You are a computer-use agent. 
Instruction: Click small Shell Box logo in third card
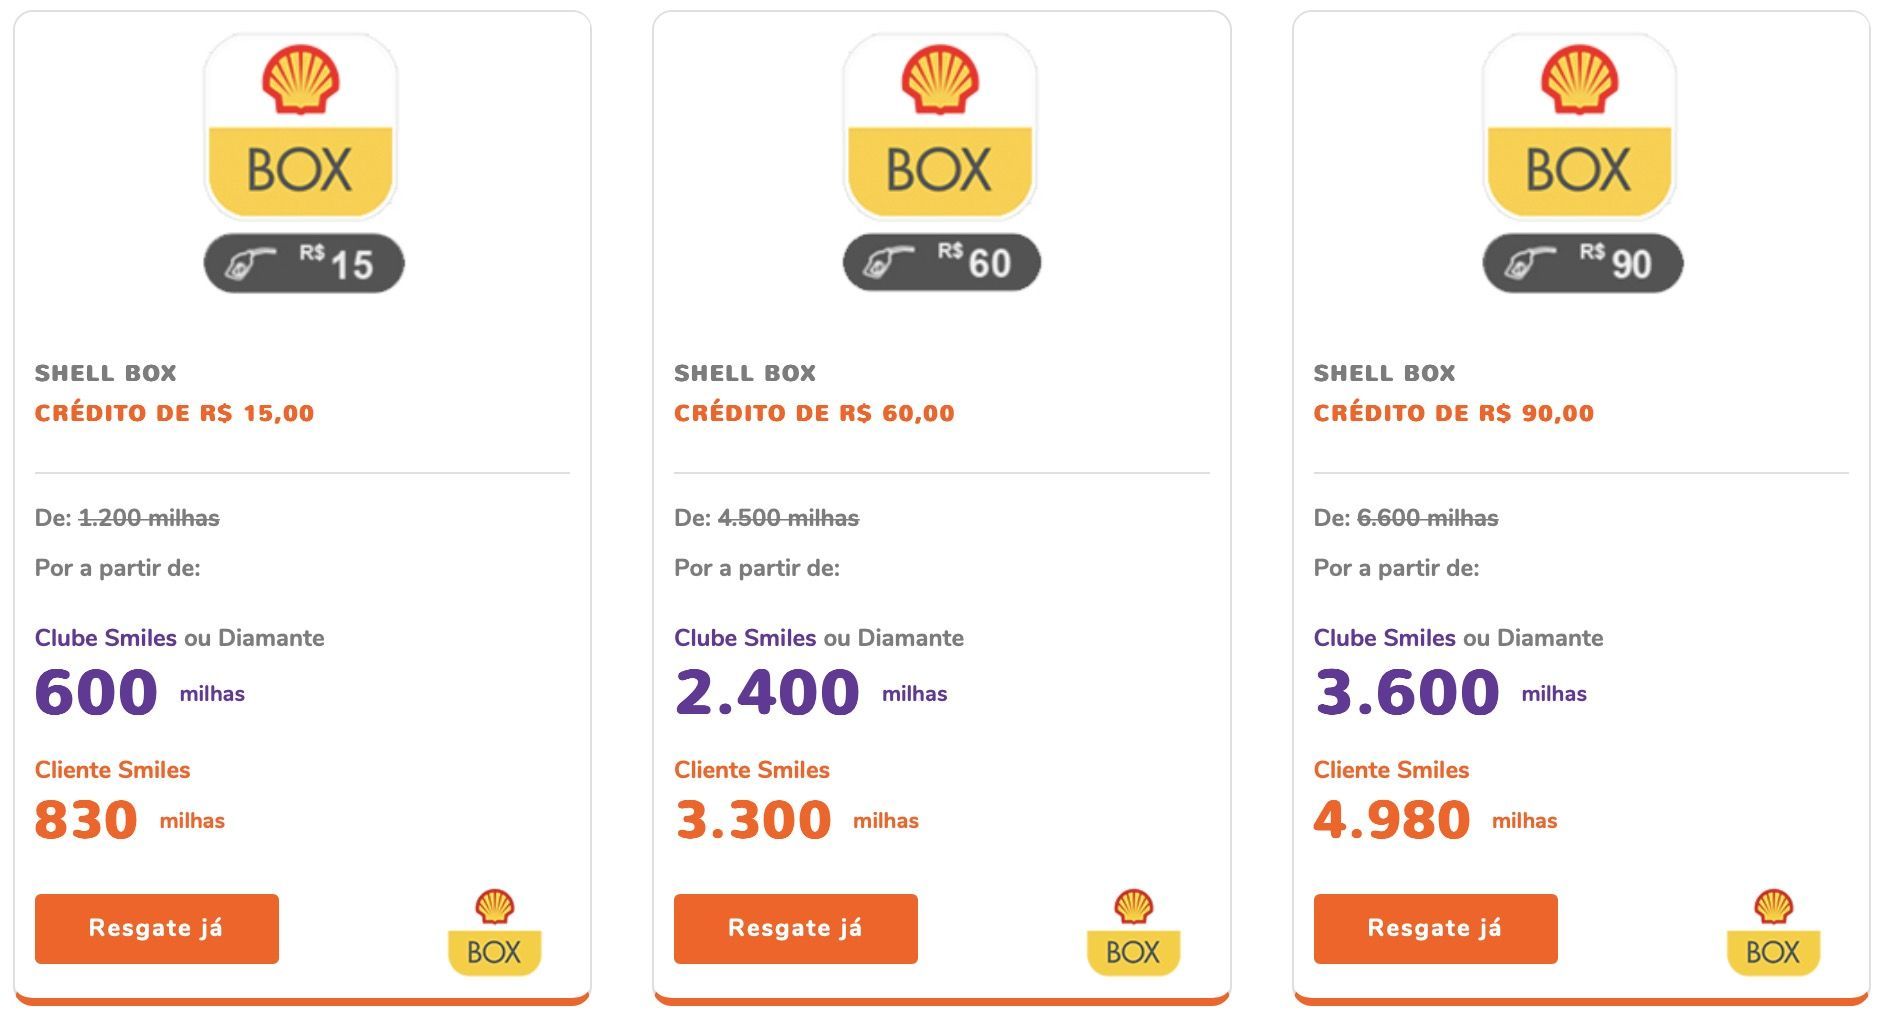[x=1773, y=932]
